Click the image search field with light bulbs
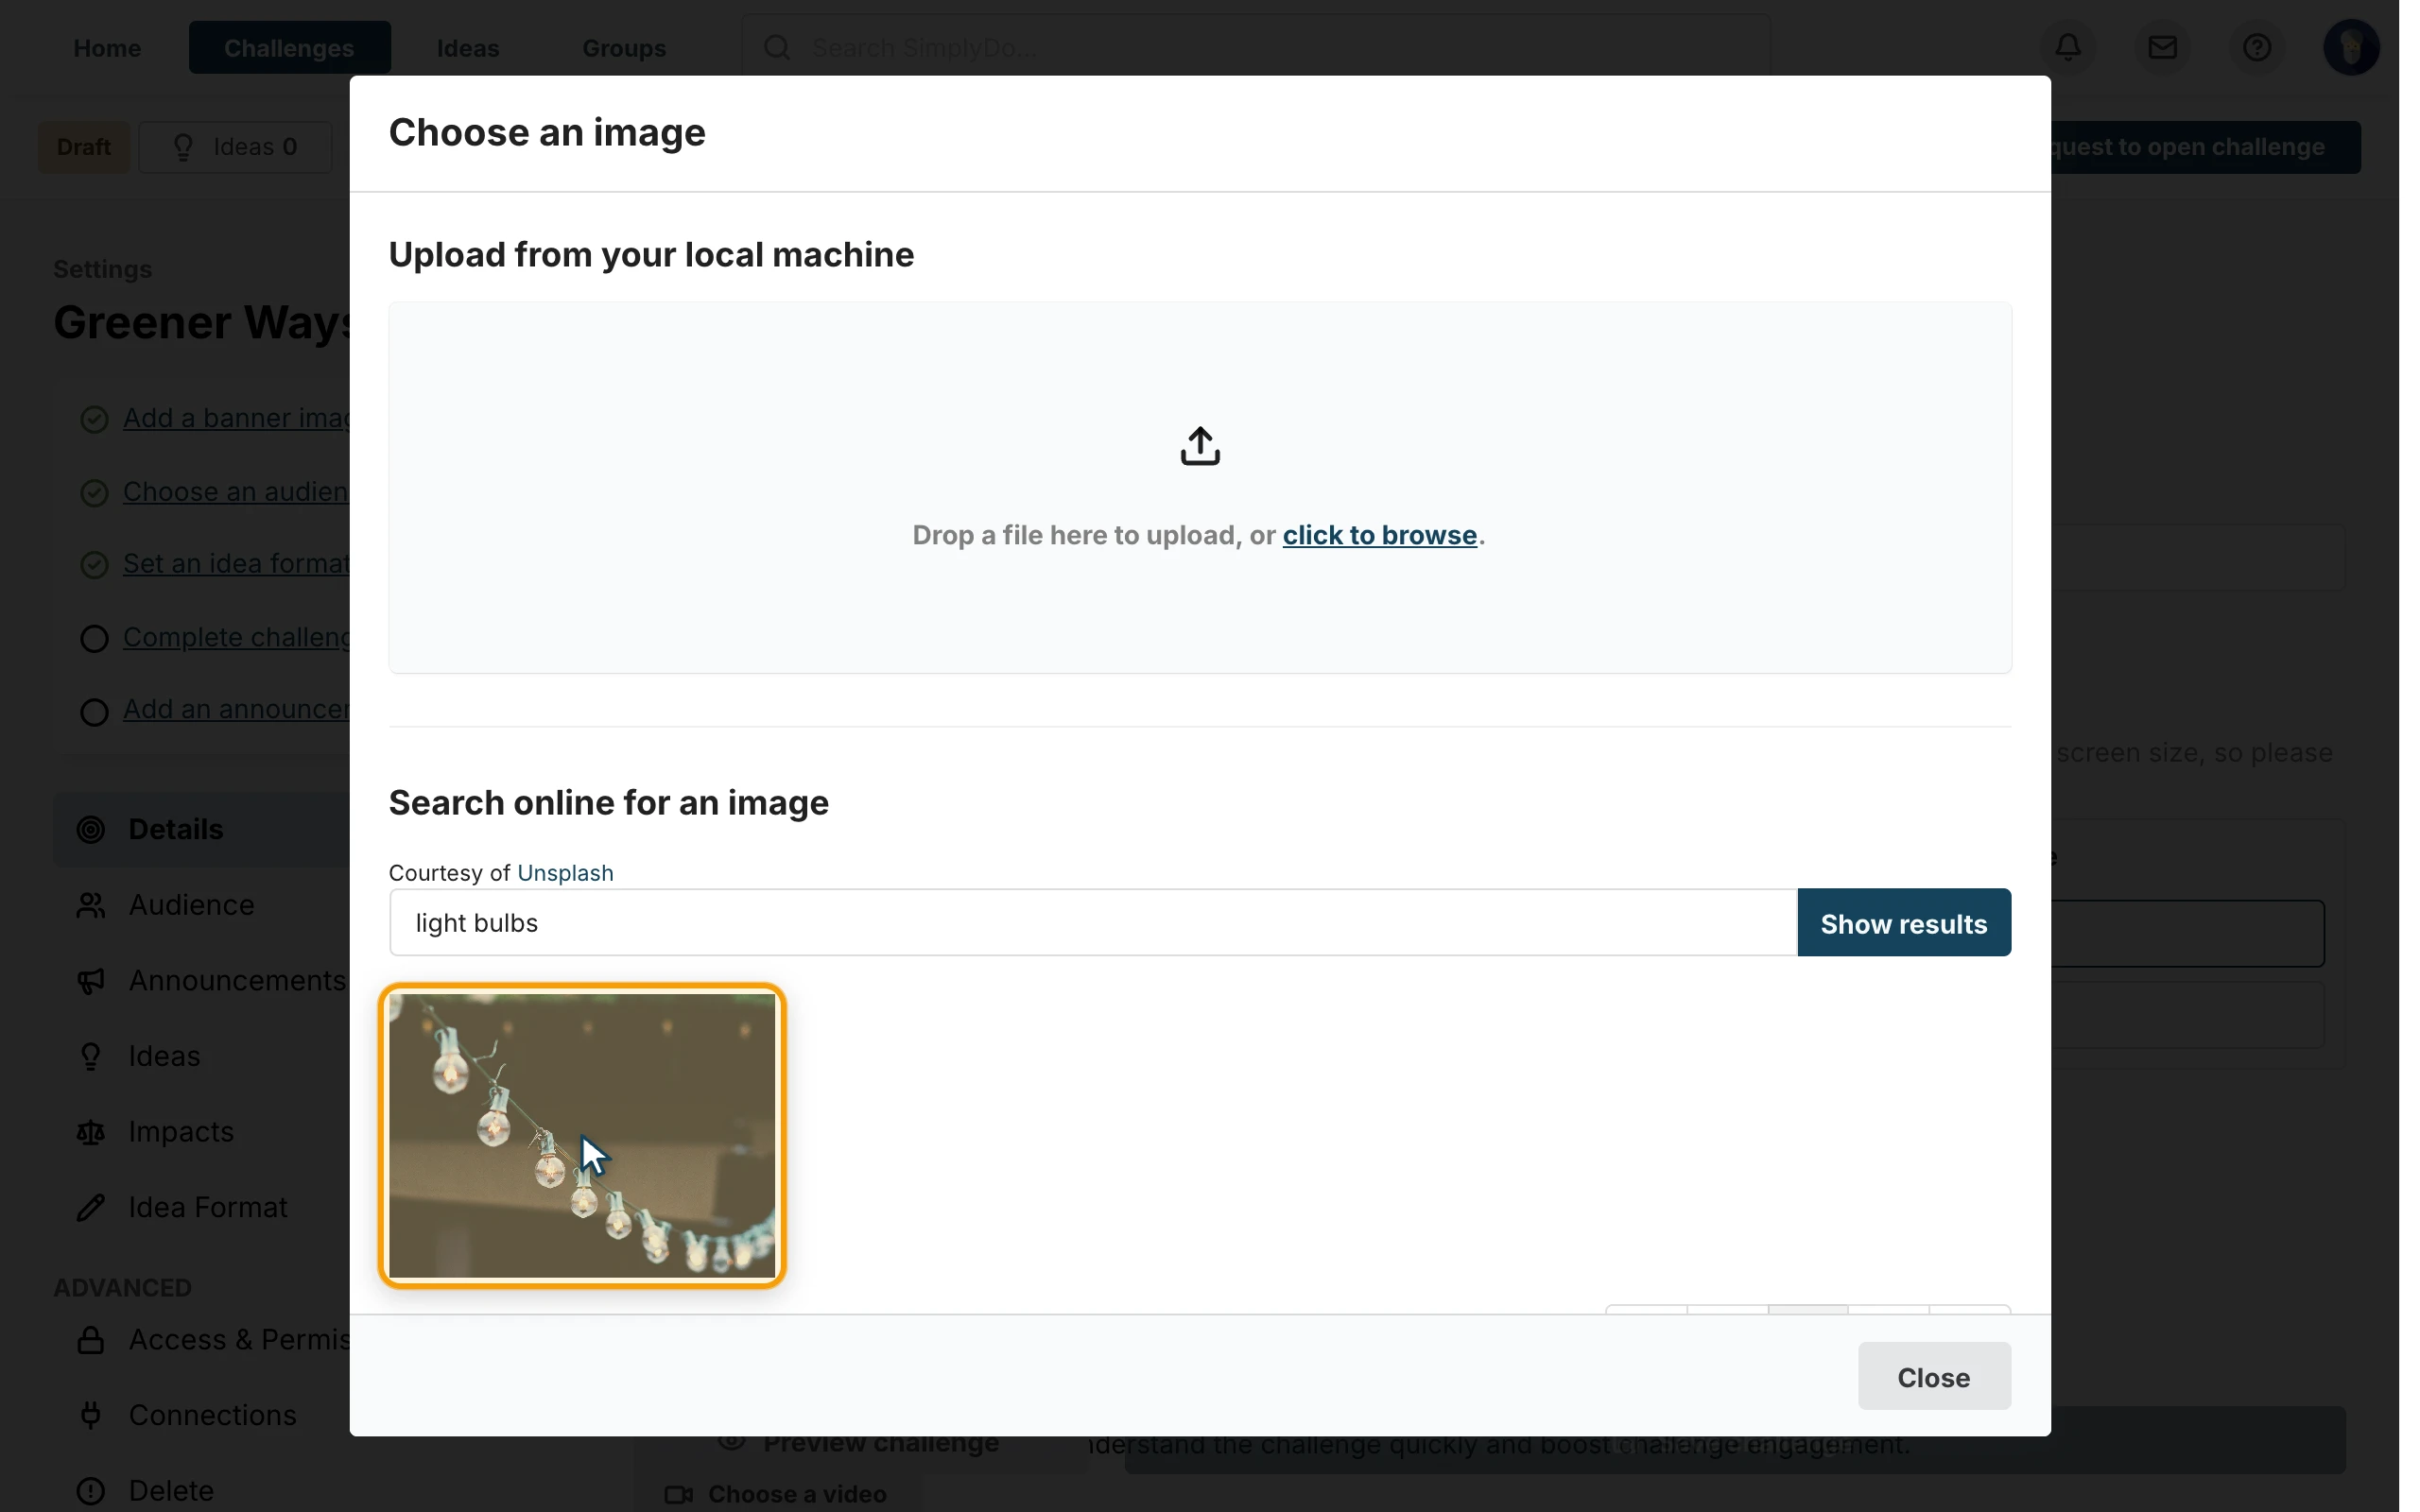 click(1092, 922)
